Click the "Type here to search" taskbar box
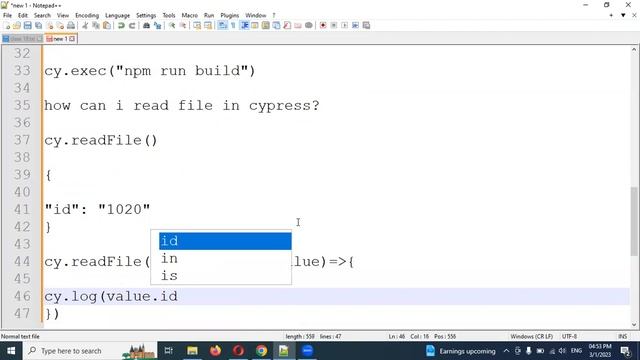Screen dimensions: 640x360 [90, 351]
